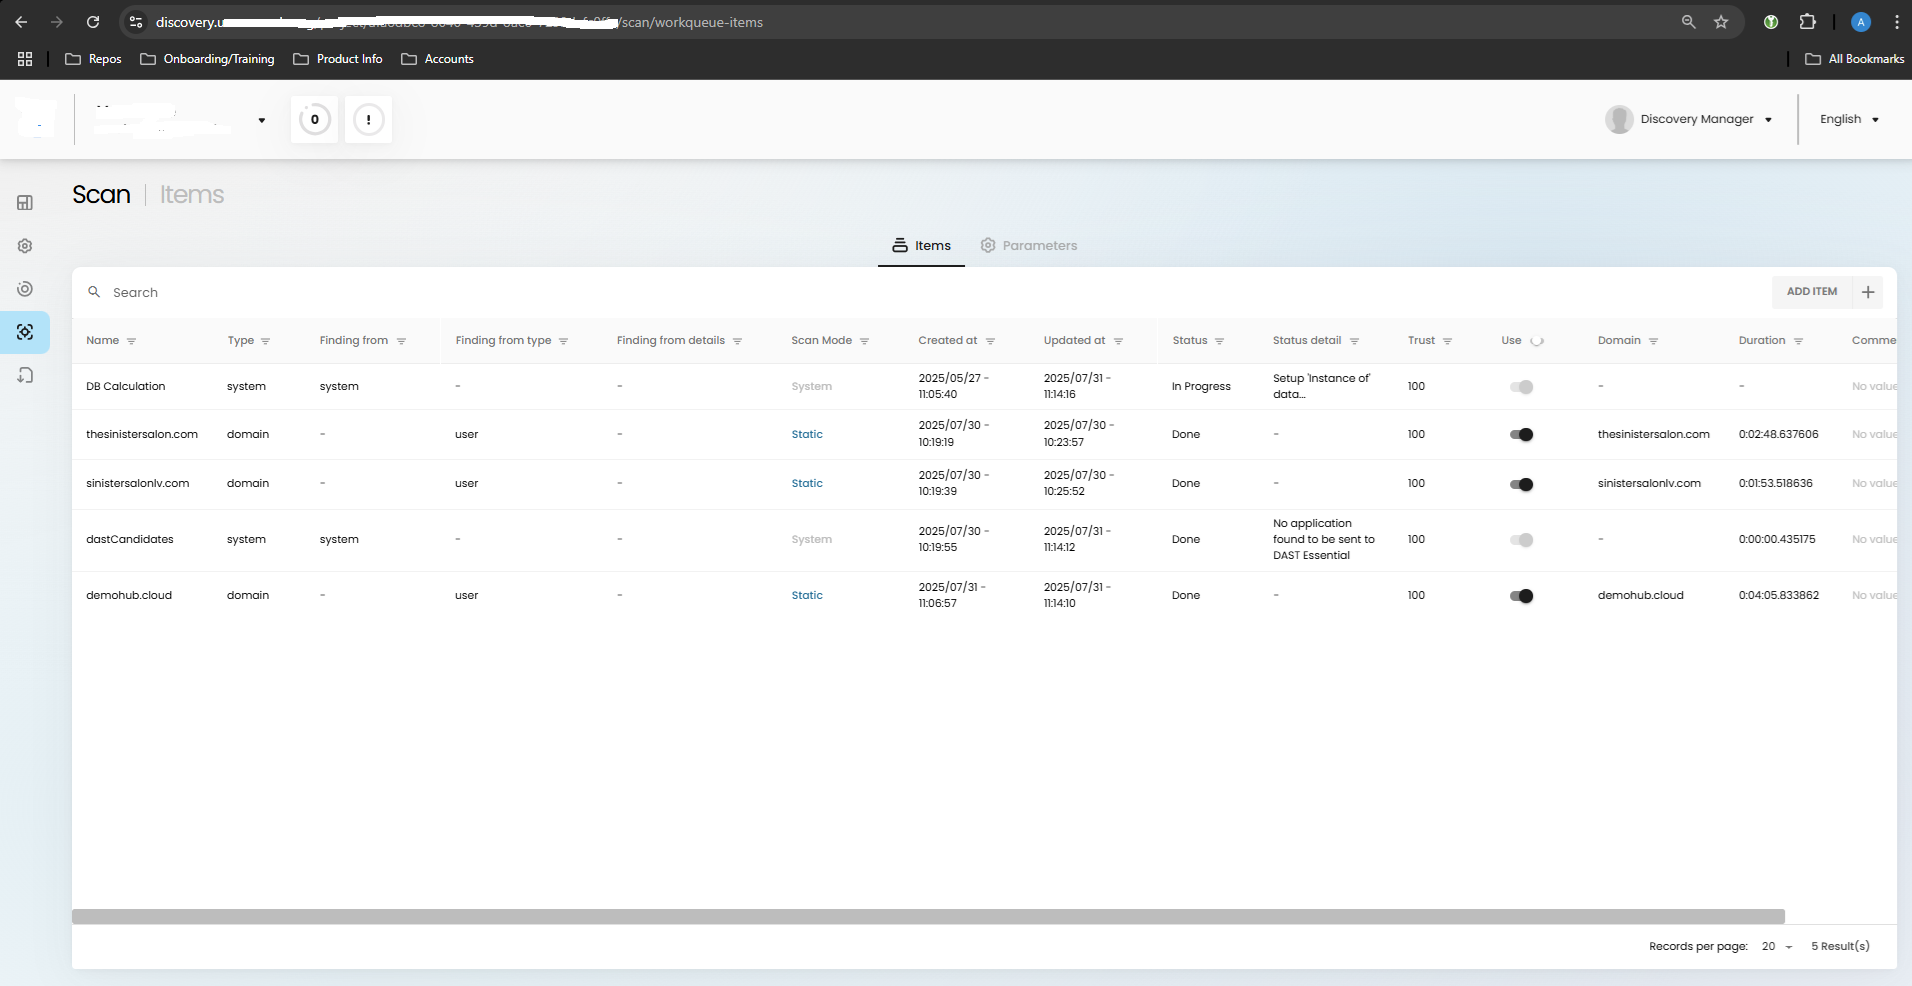This screenshot has width=1912, height=986.
Task: Bookmark page with star icon
Action: pos(1721,22)
